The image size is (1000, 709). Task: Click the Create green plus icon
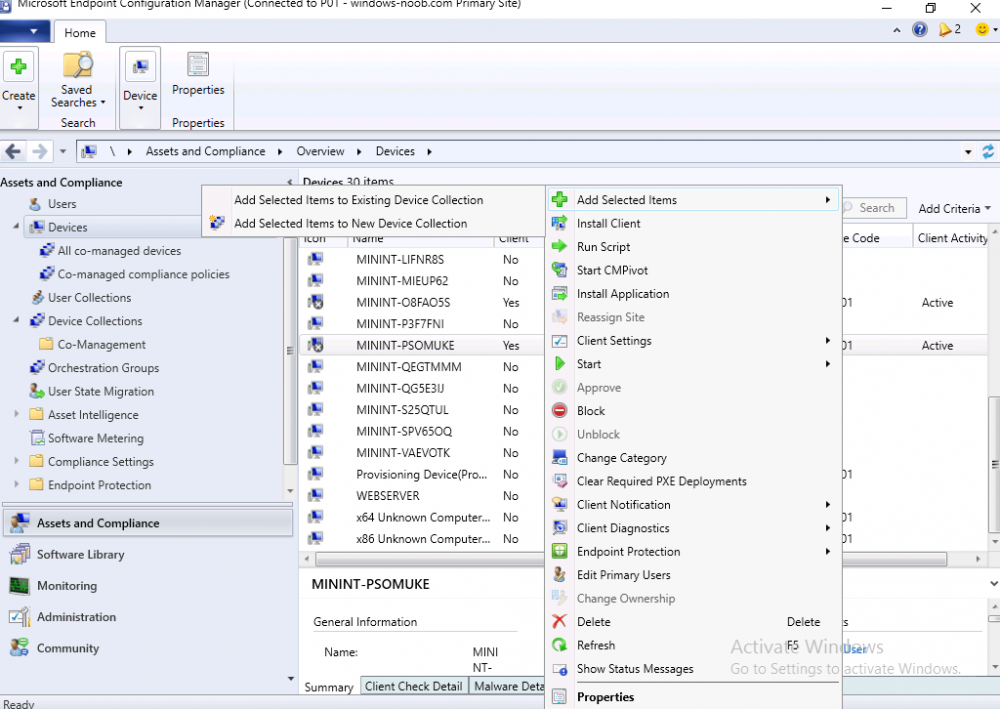pyautogui.click(x=18, y=66)
